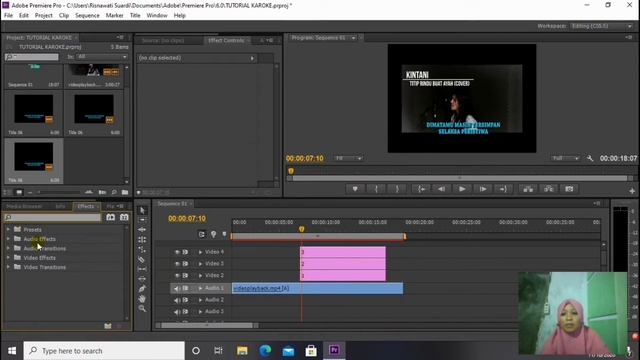Click the new custom bin icon in Effects

tap(108, 326)
